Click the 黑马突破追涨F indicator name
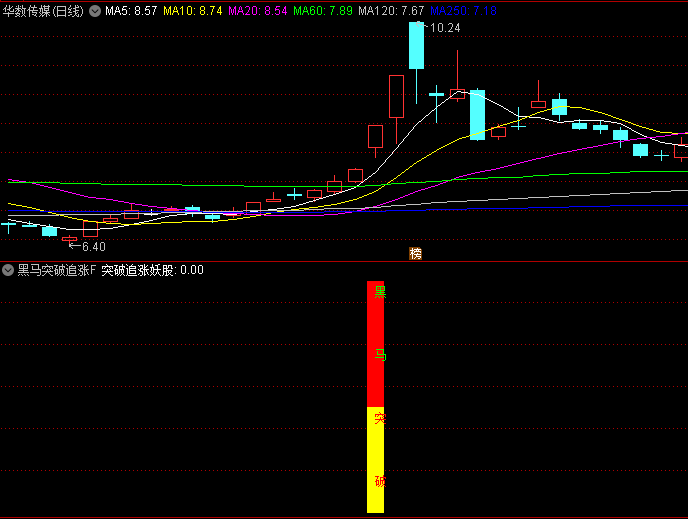The height and width of the screenshot is (519, 688). pos(56,270)
